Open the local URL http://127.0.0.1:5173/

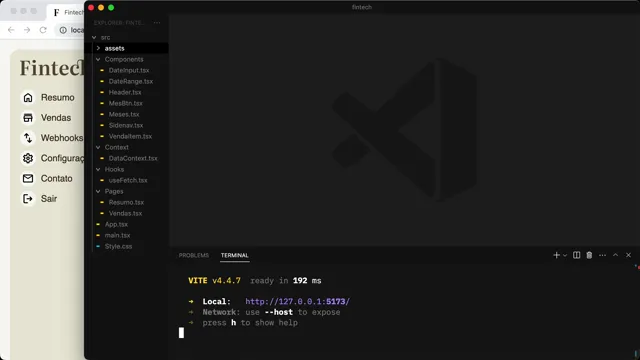point(298,302)
